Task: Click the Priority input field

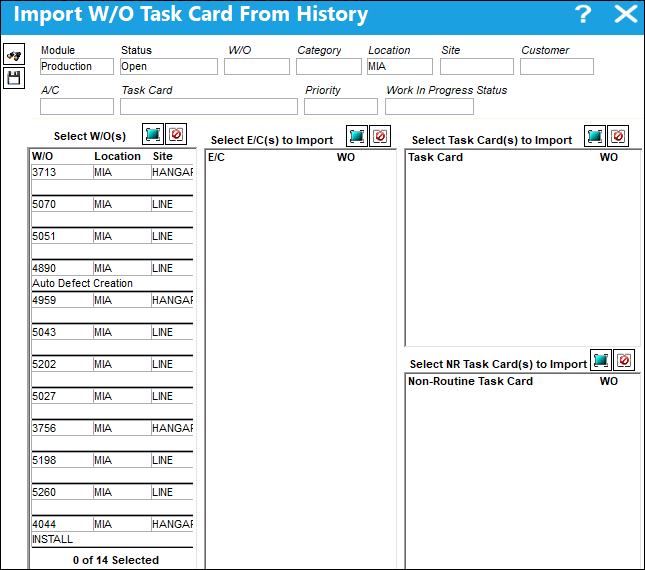Action: click(341, 107)
